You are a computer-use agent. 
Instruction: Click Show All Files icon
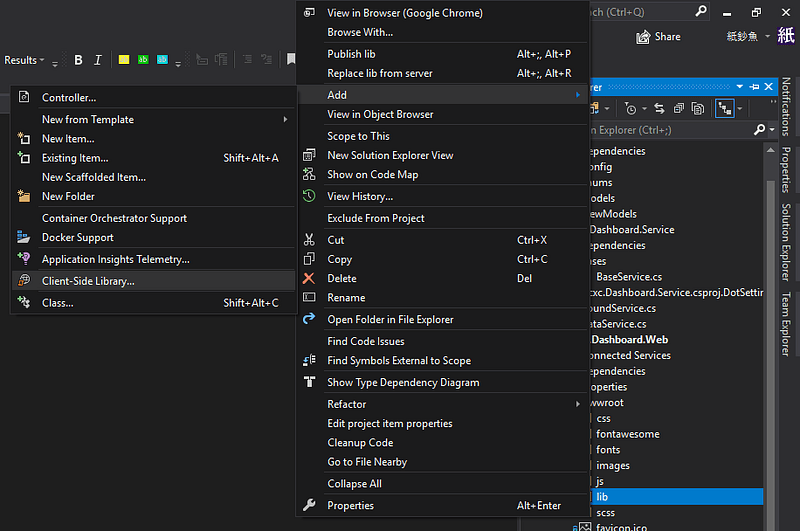tap(697, 109)
